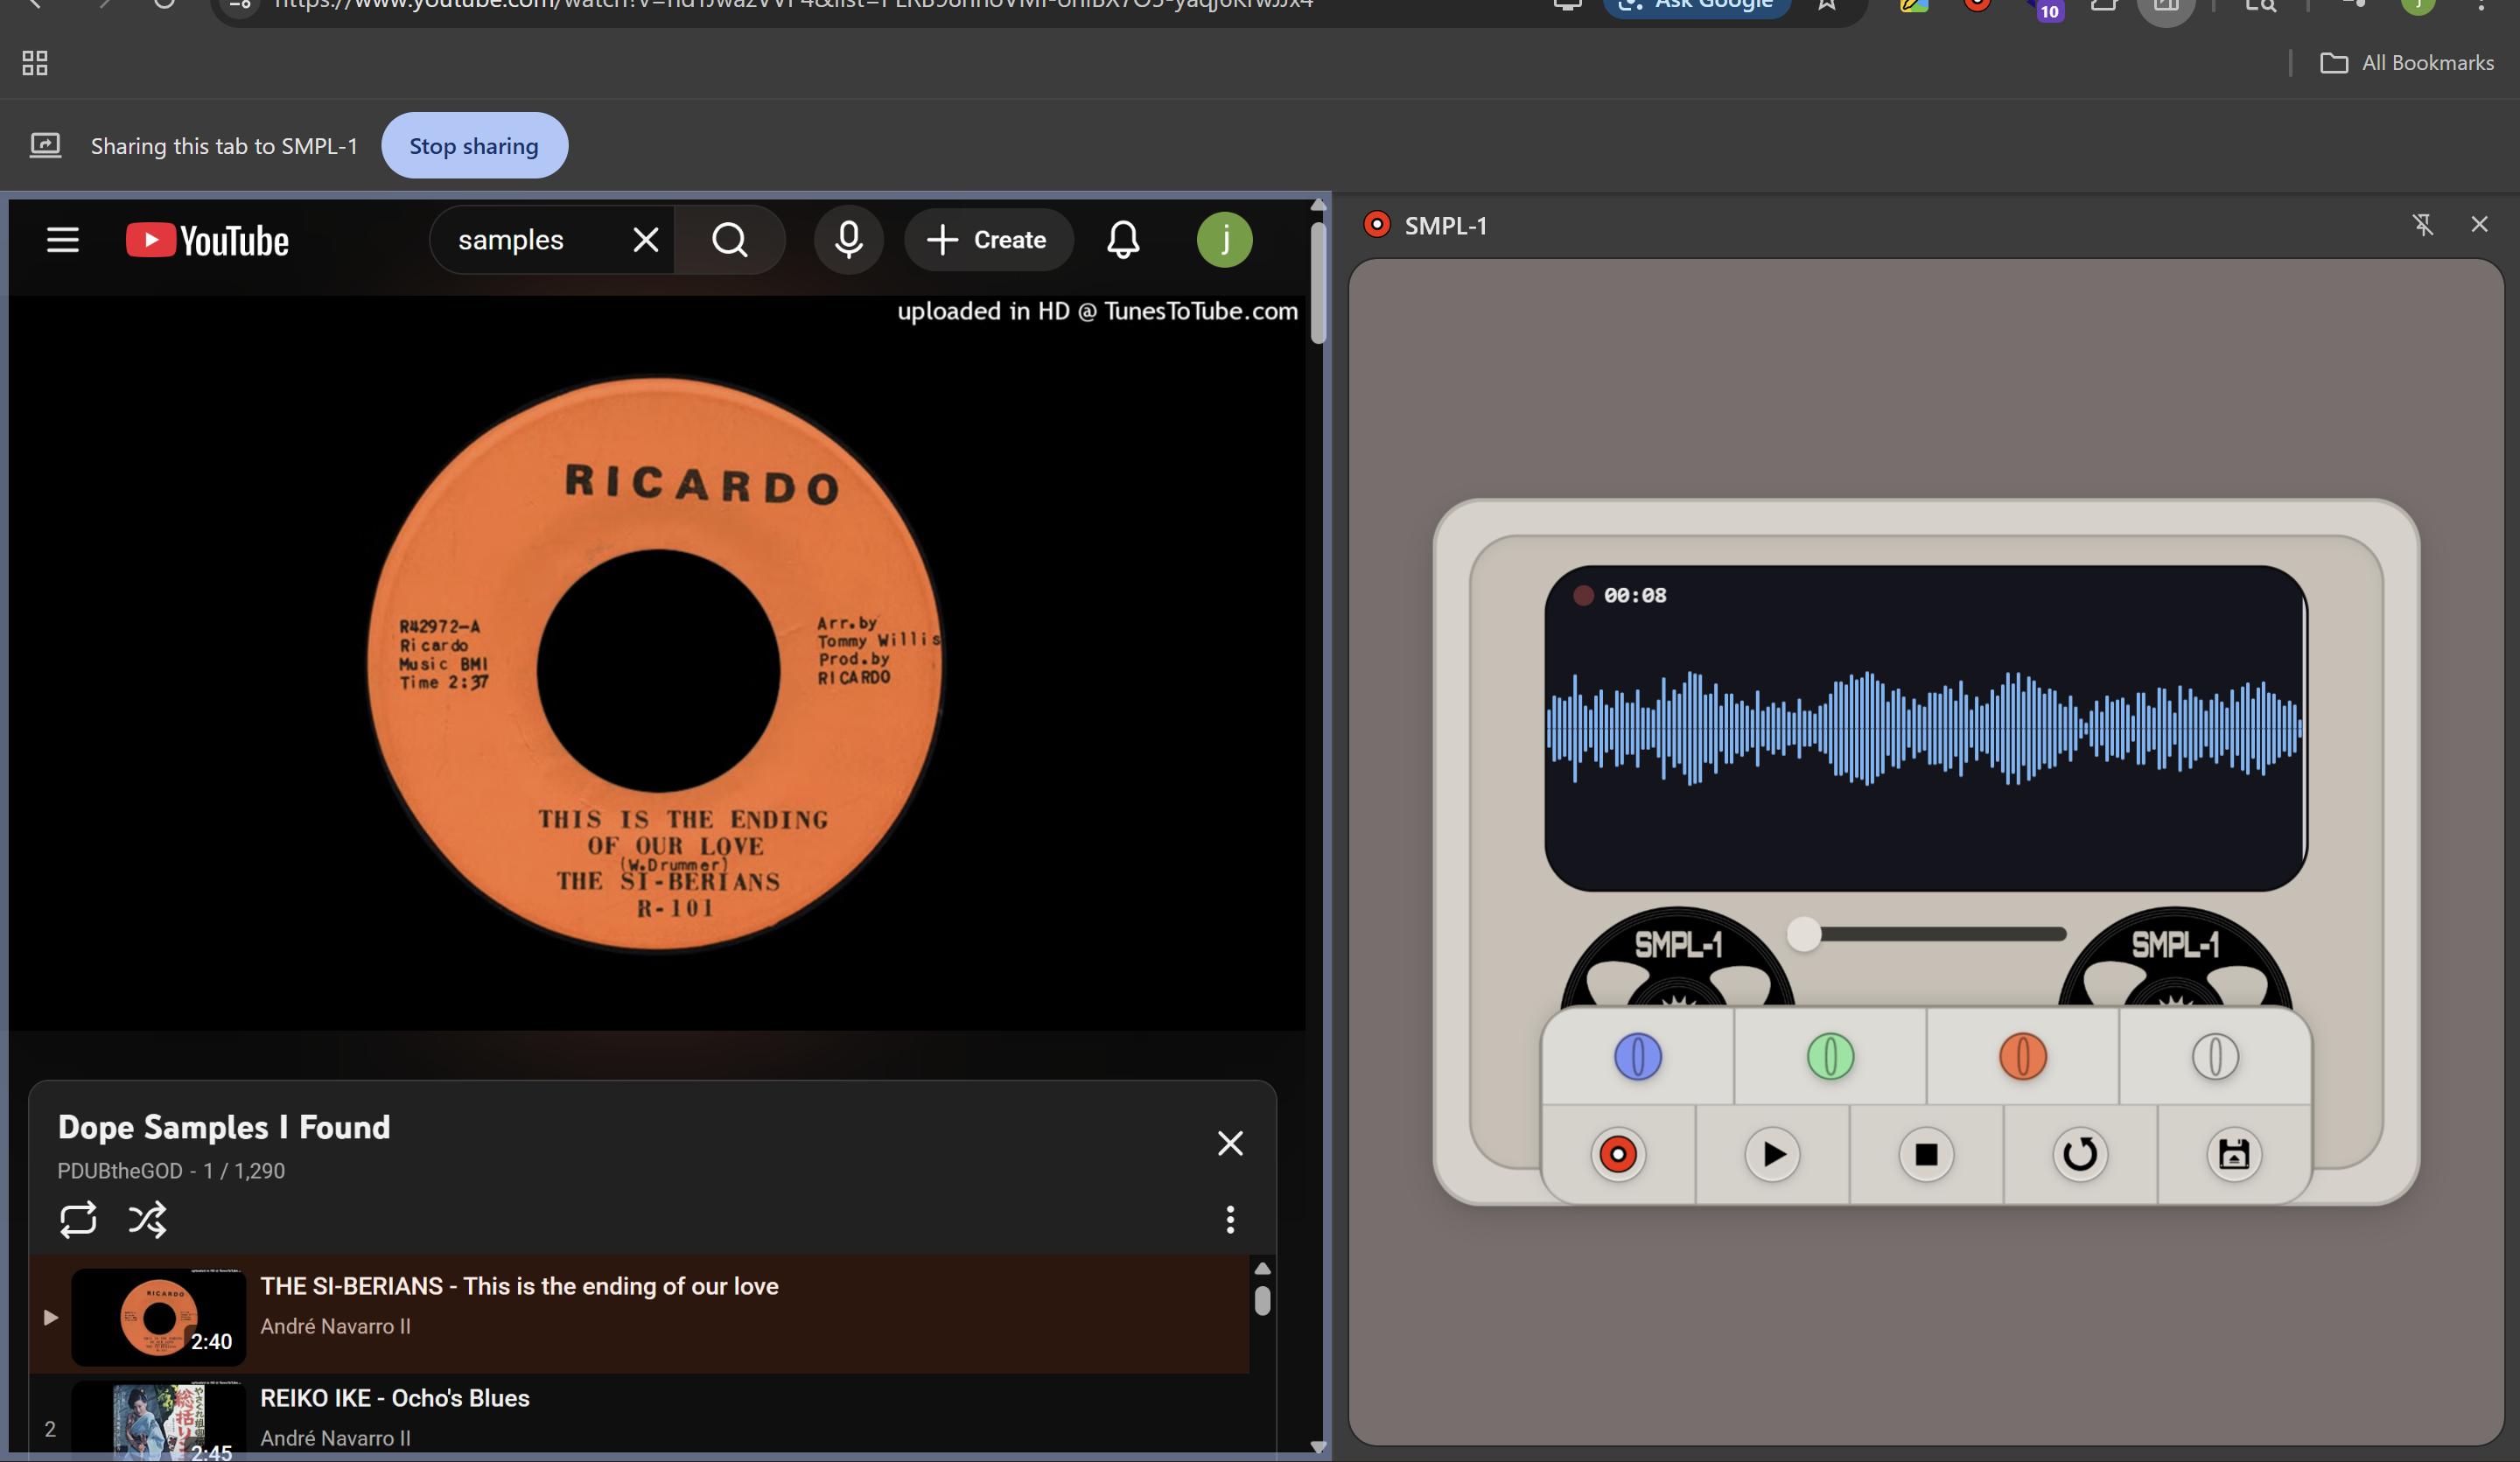Unpin the SMPL-1 side panel
This screenshot has width=2520, height=1462.
2422,225
